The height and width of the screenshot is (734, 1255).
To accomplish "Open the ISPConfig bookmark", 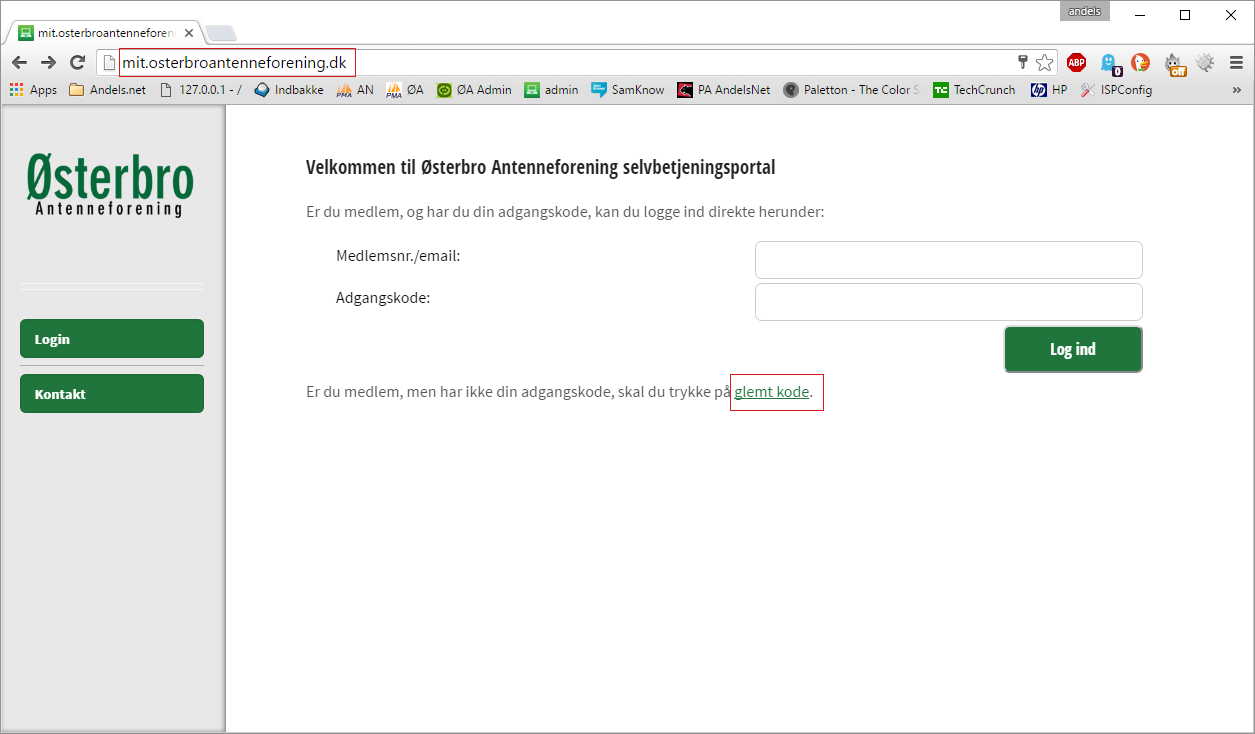I will click(x=1116, y=90).
